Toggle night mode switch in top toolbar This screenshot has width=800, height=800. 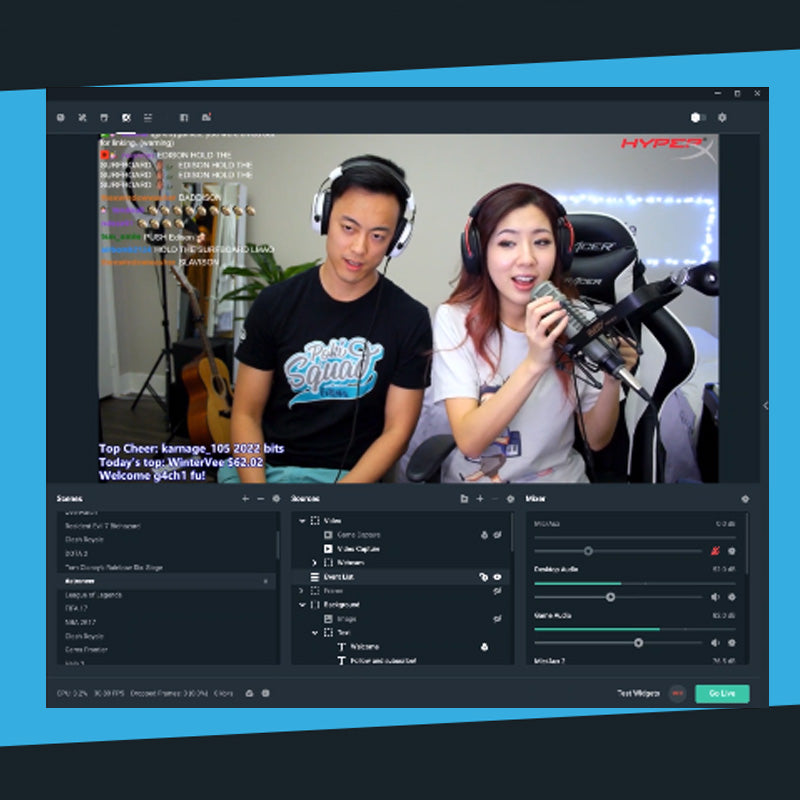pyautogui.click(x=698, y=117)
